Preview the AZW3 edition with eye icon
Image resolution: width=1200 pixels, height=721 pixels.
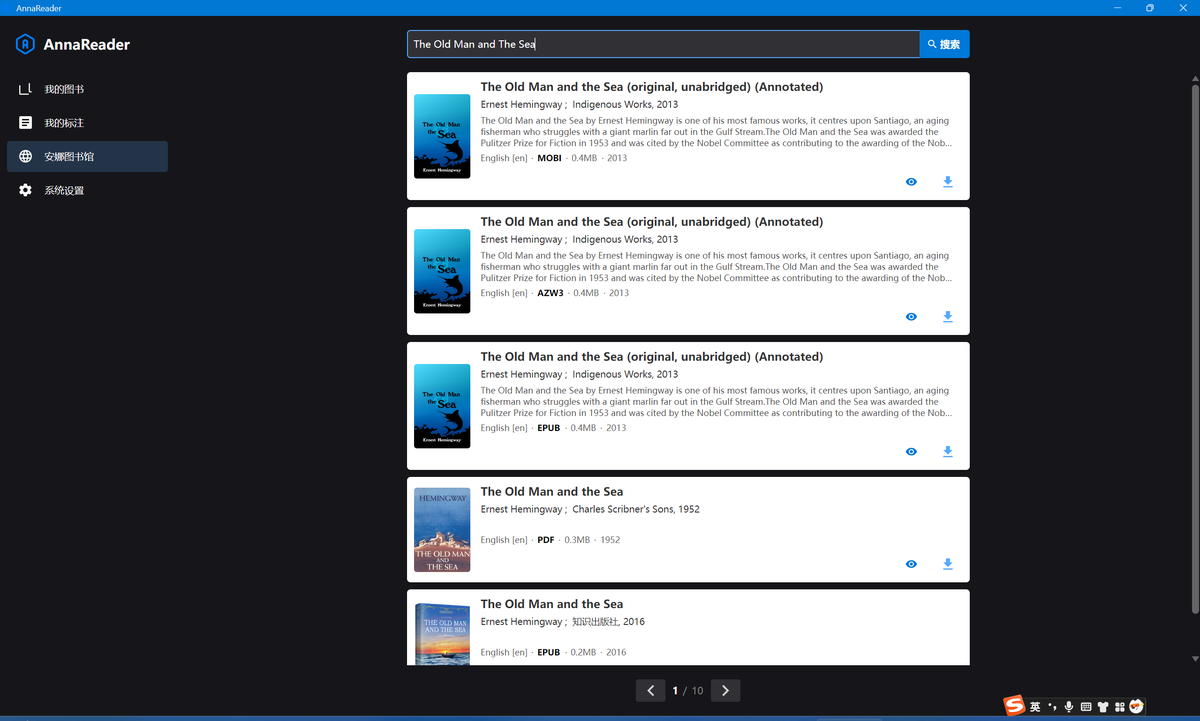(911, 317)
